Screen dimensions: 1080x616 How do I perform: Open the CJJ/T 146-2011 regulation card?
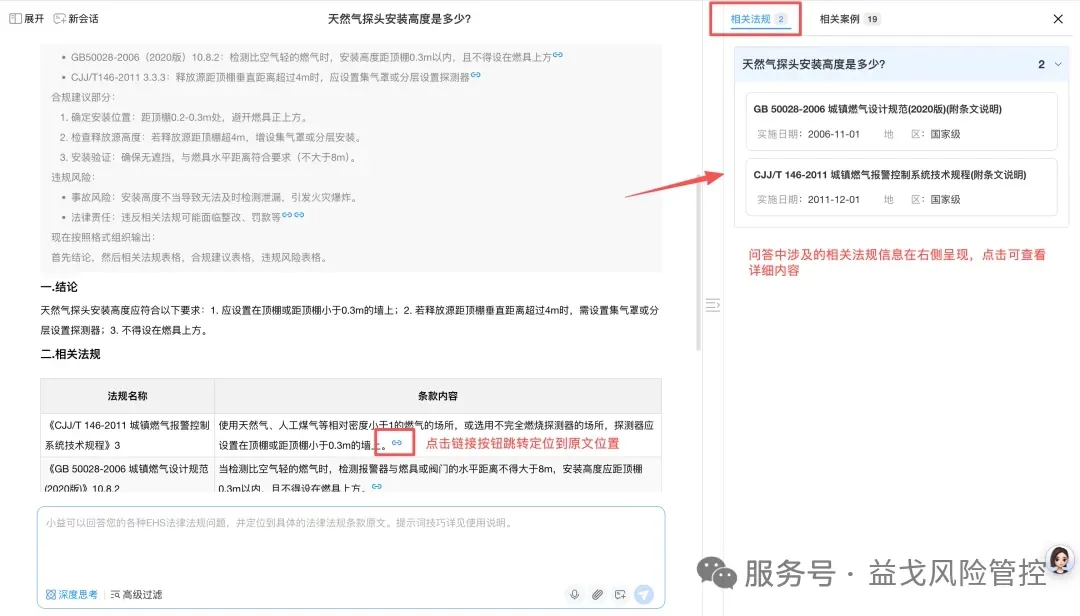901,187
